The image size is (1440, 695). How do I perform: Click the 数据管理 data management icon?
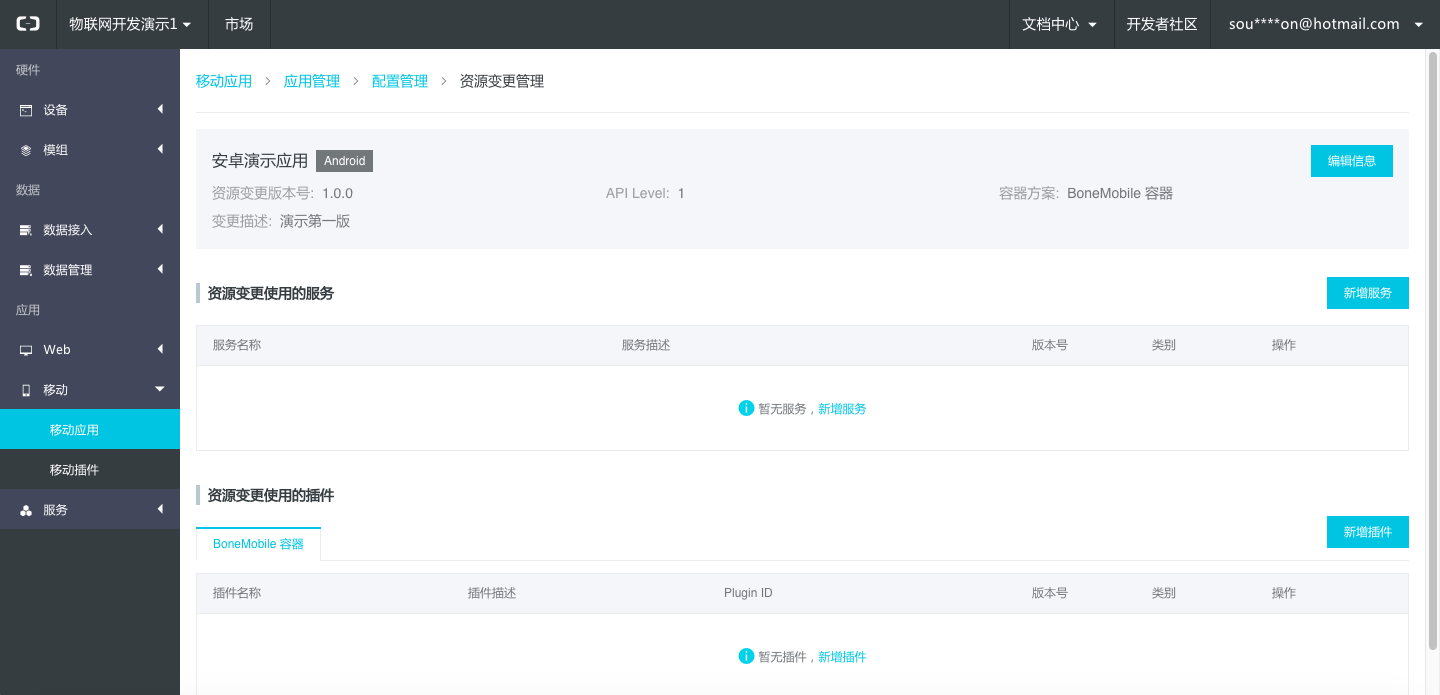(x=26, y=270)
